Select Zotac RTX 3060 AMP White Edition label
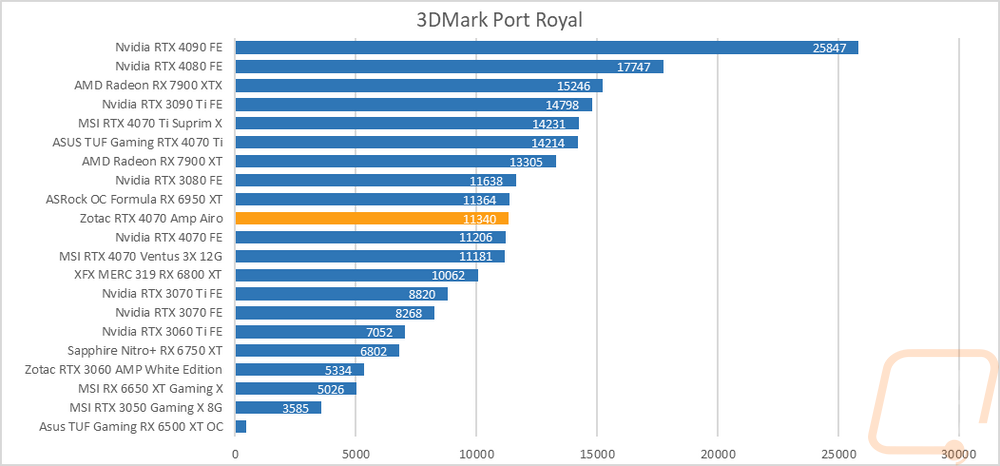The height and width of the screenshot is (466, 1000). point(124,370)
